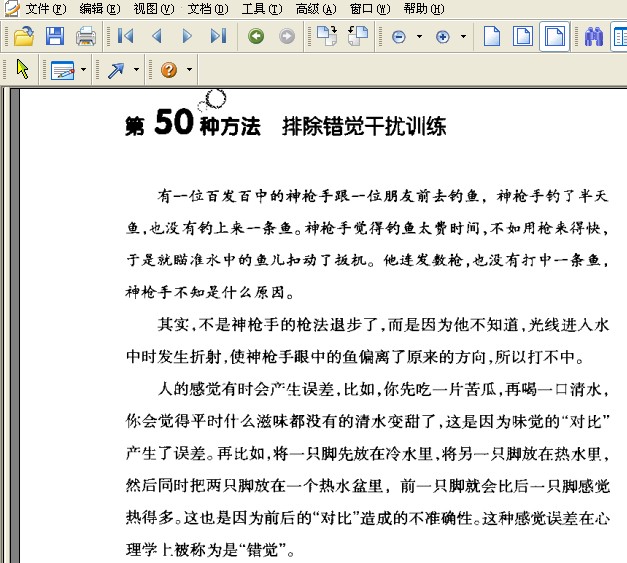Image resolution: width=627 pixels, height=563 pixels.
Task: Open the 帮助(H) menu
Action: 424,9
